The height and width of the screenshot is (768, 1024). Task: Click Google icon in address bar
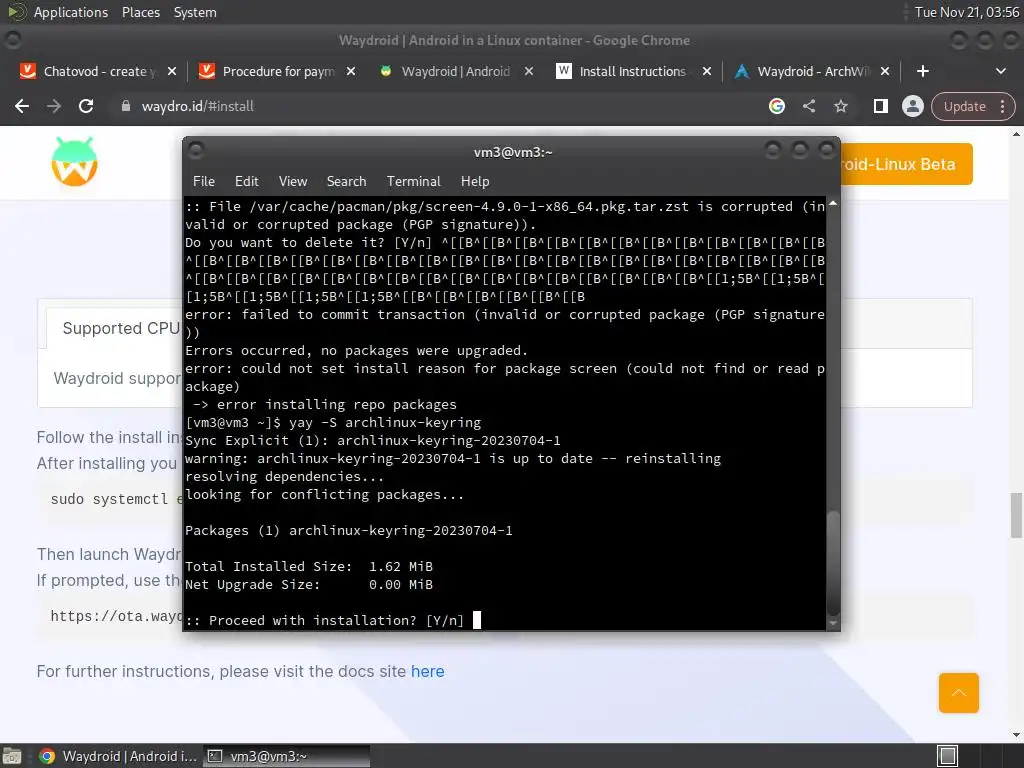(x=776, y=106)
